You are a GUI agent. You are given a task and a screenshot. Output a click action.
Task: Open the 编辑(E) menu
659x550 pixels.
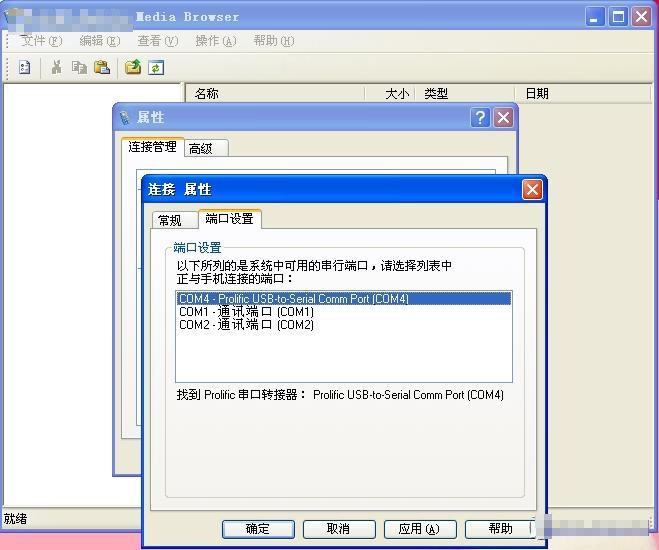pos(100,41)
